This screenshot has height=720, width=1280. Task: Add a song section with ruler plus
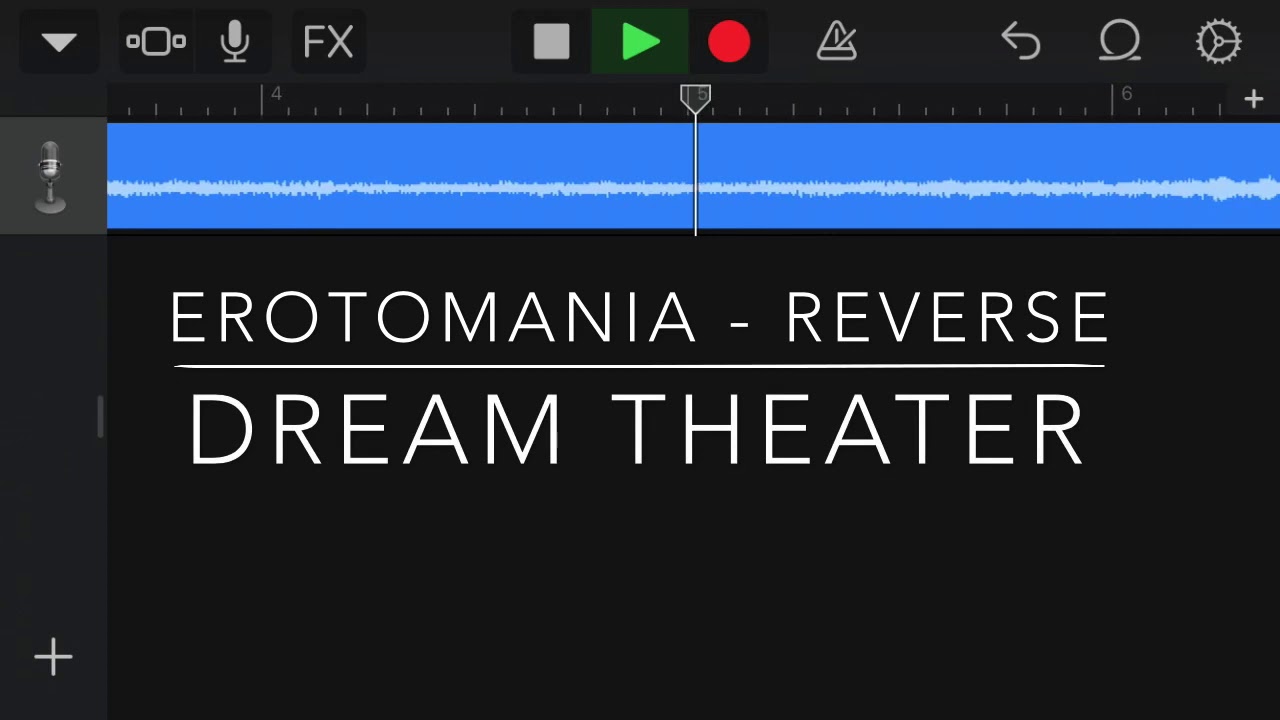(x=1253, y=99)
